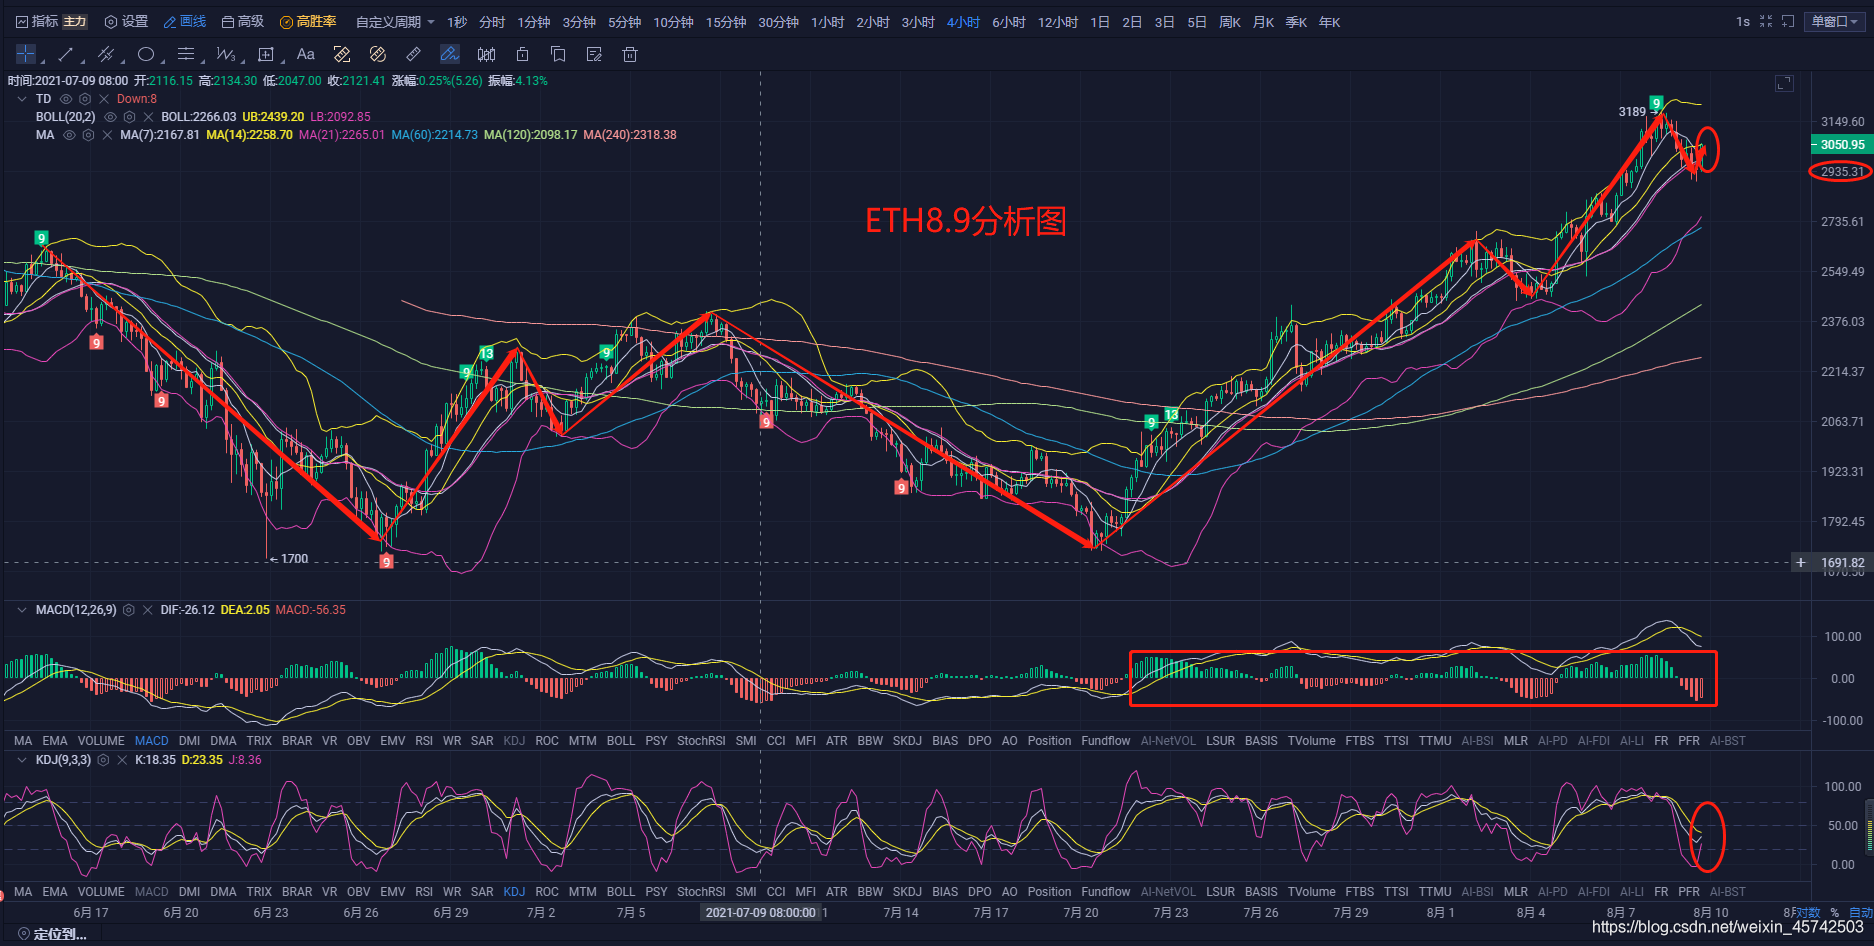Select the horizontal levels line tool
Viewport: 1874px width, 946px height.
[186, 54]
